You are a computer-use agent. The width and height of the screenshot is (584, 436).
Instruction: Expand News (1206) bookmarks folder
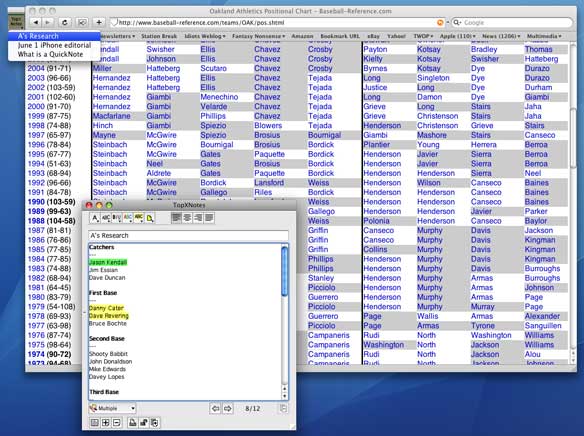point(501,36)
